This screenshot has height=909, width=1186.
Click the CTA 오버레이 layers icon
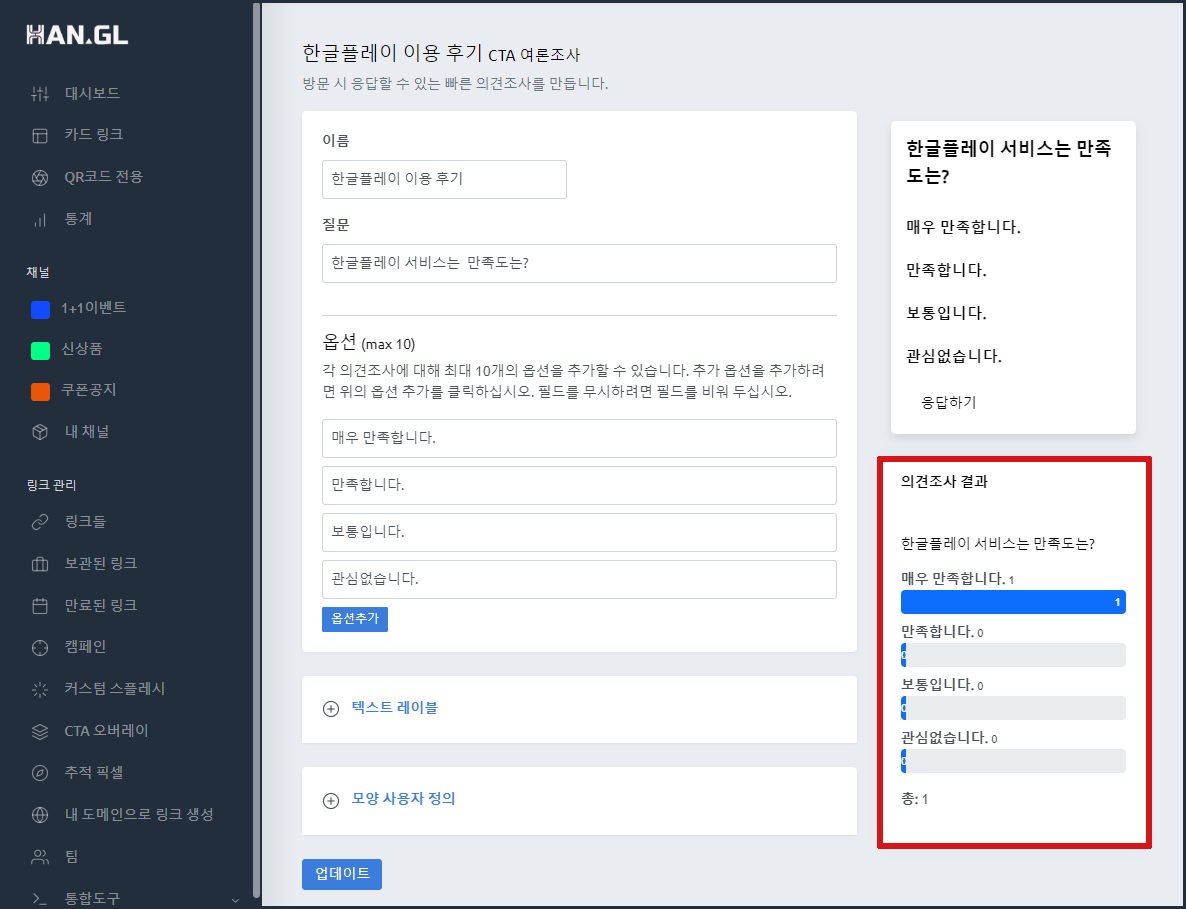tap(40, 731)
